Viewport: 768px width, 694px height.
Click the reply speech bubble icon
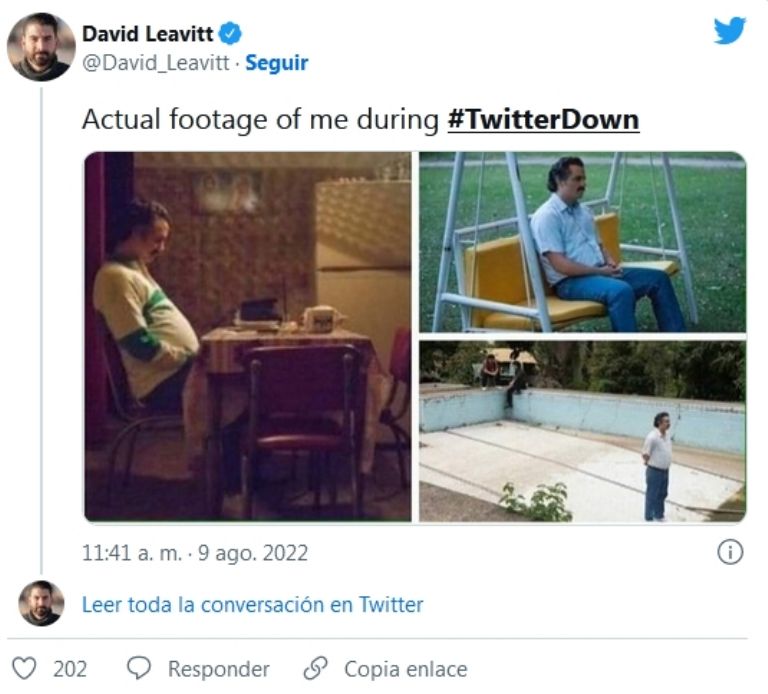click(141, 668)
